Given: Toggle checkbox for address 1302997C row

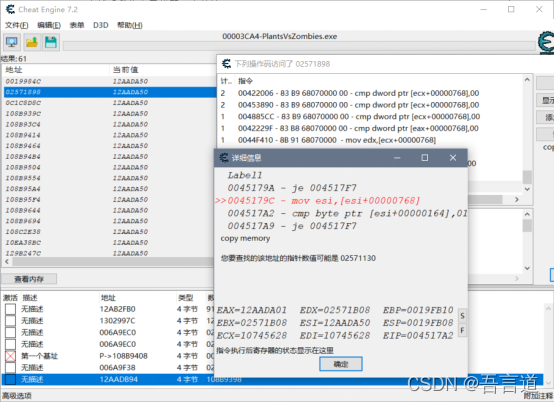Looking at the screenshot, I should coord(10,321).
